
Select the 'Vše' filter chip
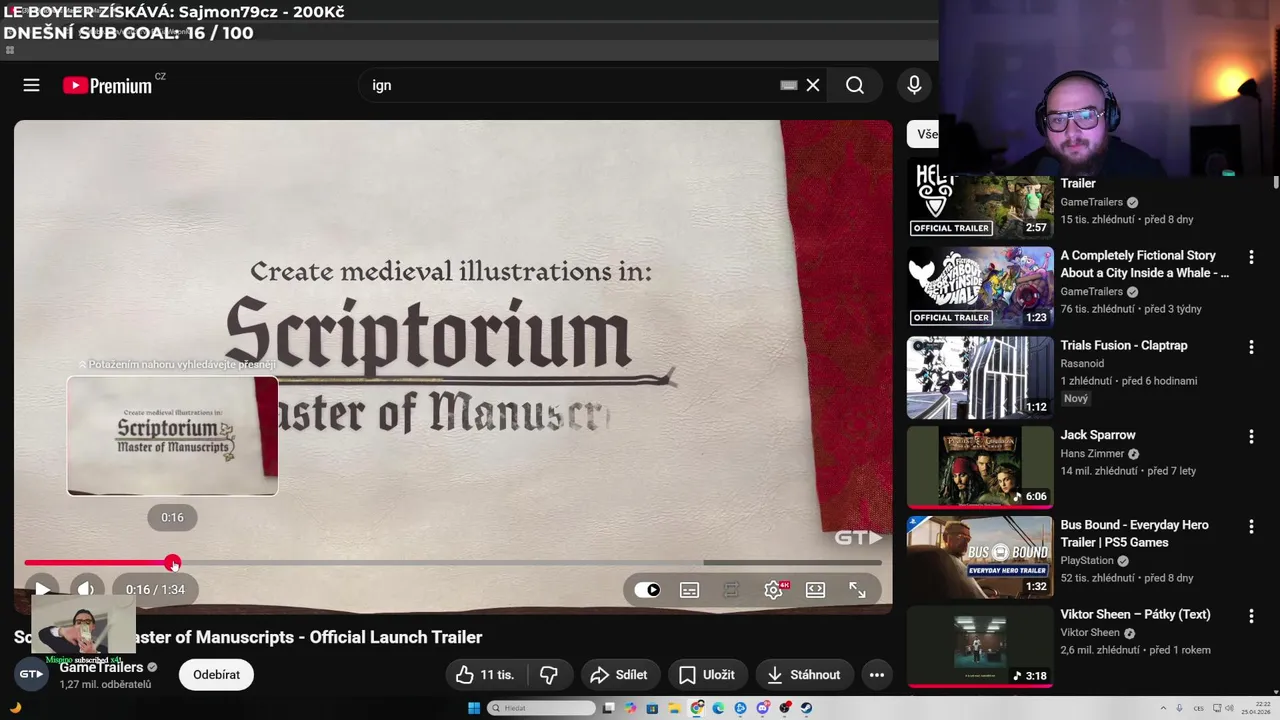tap(923, 134)
